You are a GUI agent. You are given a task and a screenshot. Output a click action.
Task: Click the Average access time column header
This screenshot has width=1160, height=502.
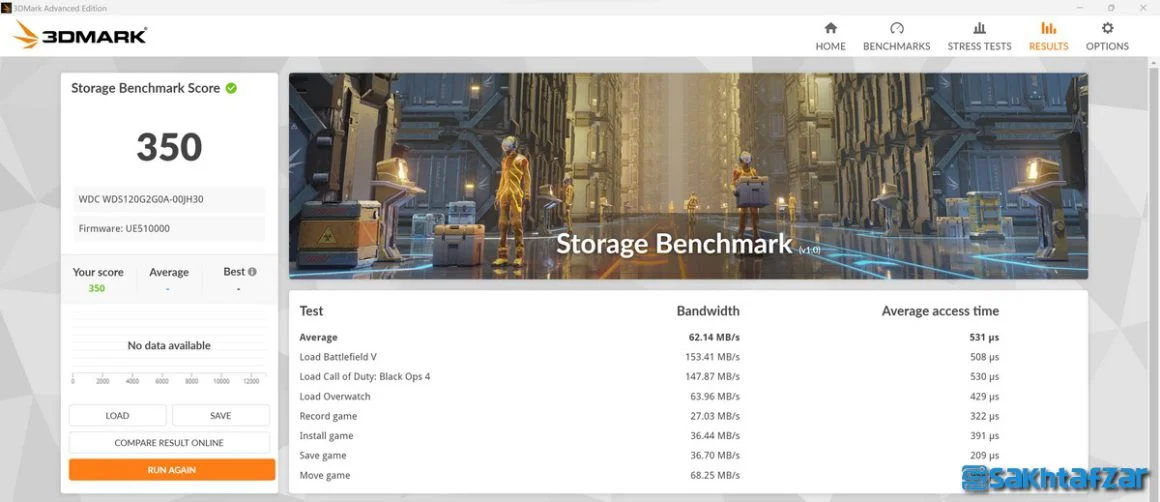tap(940, 311)
